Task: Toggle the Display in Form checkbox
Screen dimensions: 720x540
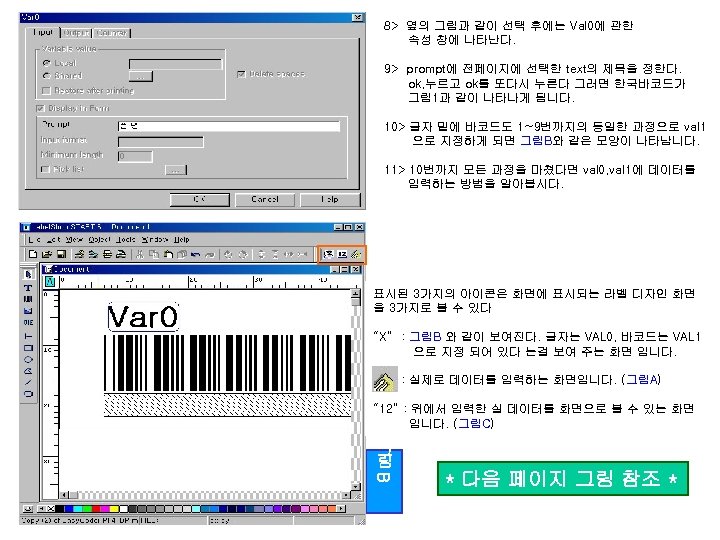Action: coord(41,108)
